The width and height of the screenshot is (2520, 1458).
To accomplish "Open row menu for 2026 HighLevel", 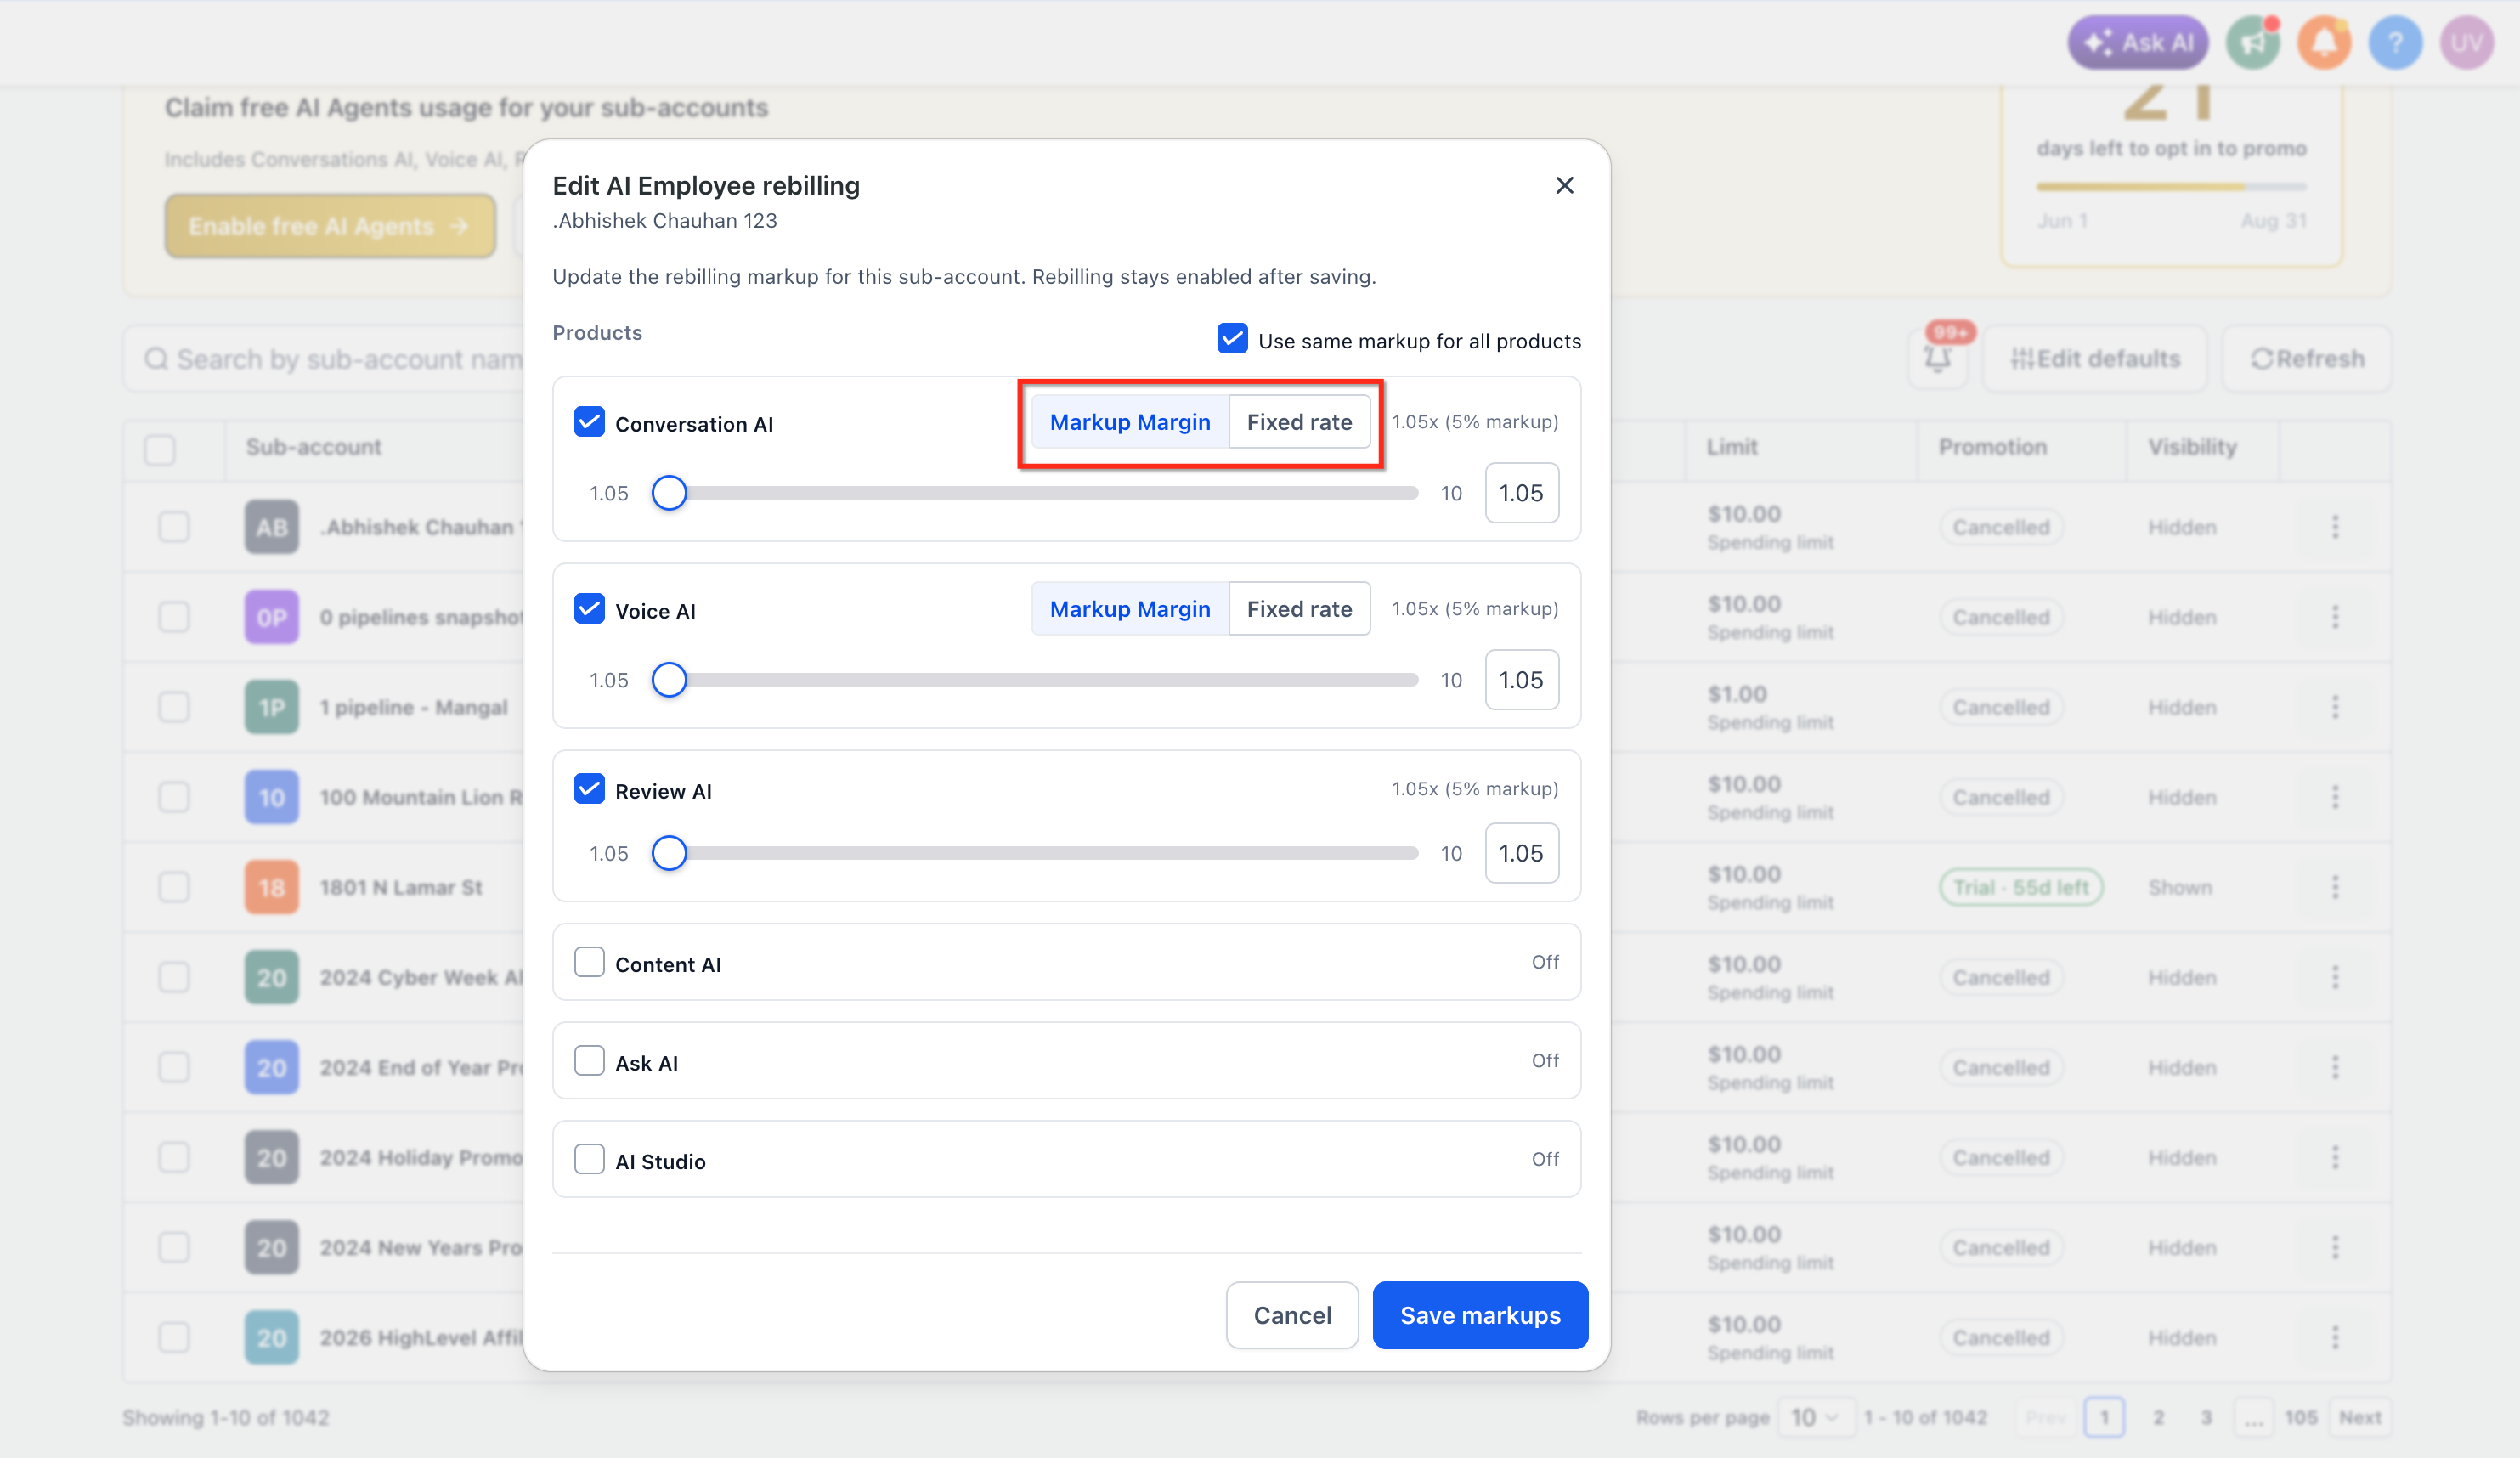I will point(2335,1337).
